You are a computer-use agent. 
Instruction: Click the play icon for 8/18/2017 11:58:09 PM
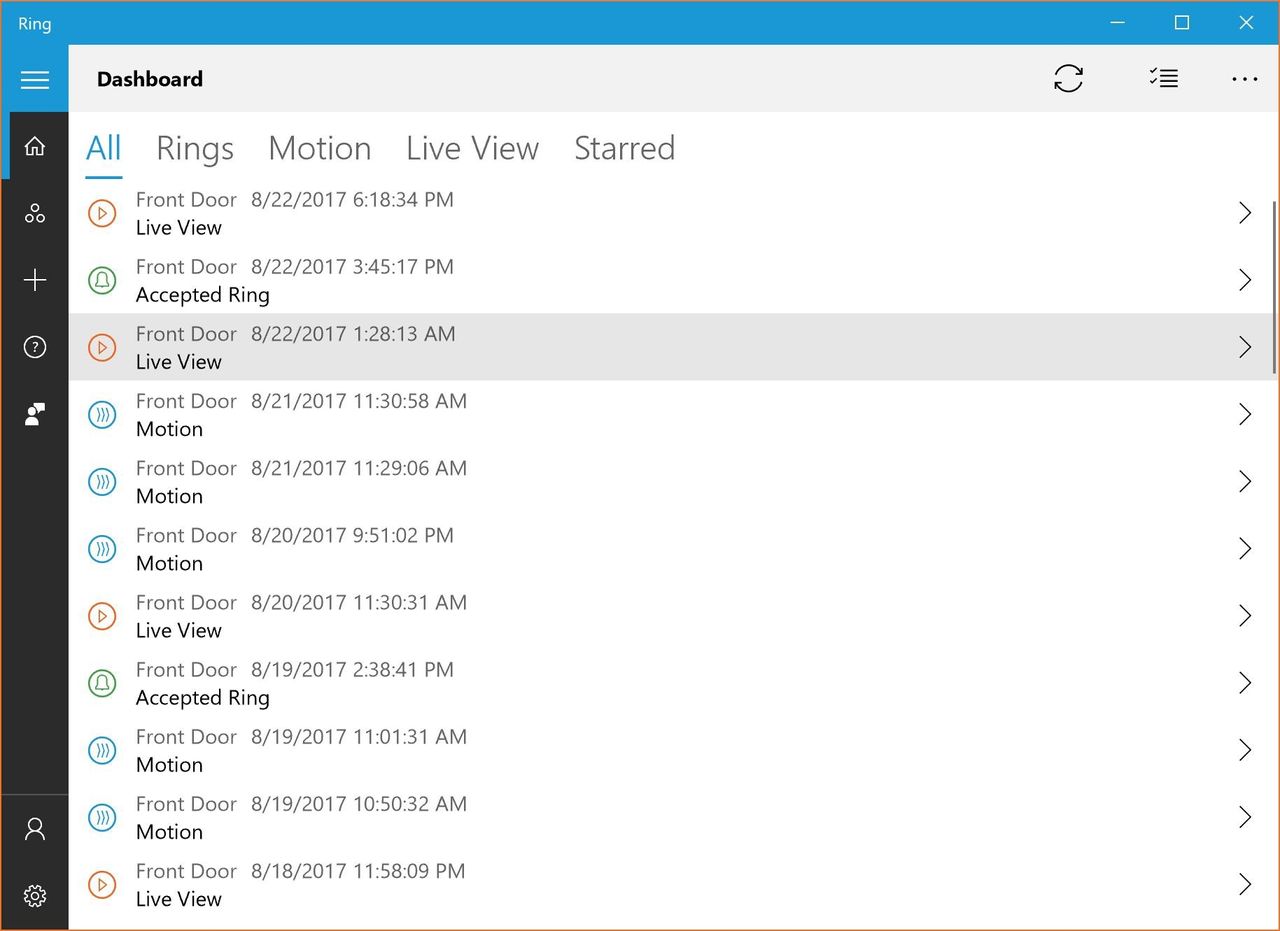tap(102, 884)
